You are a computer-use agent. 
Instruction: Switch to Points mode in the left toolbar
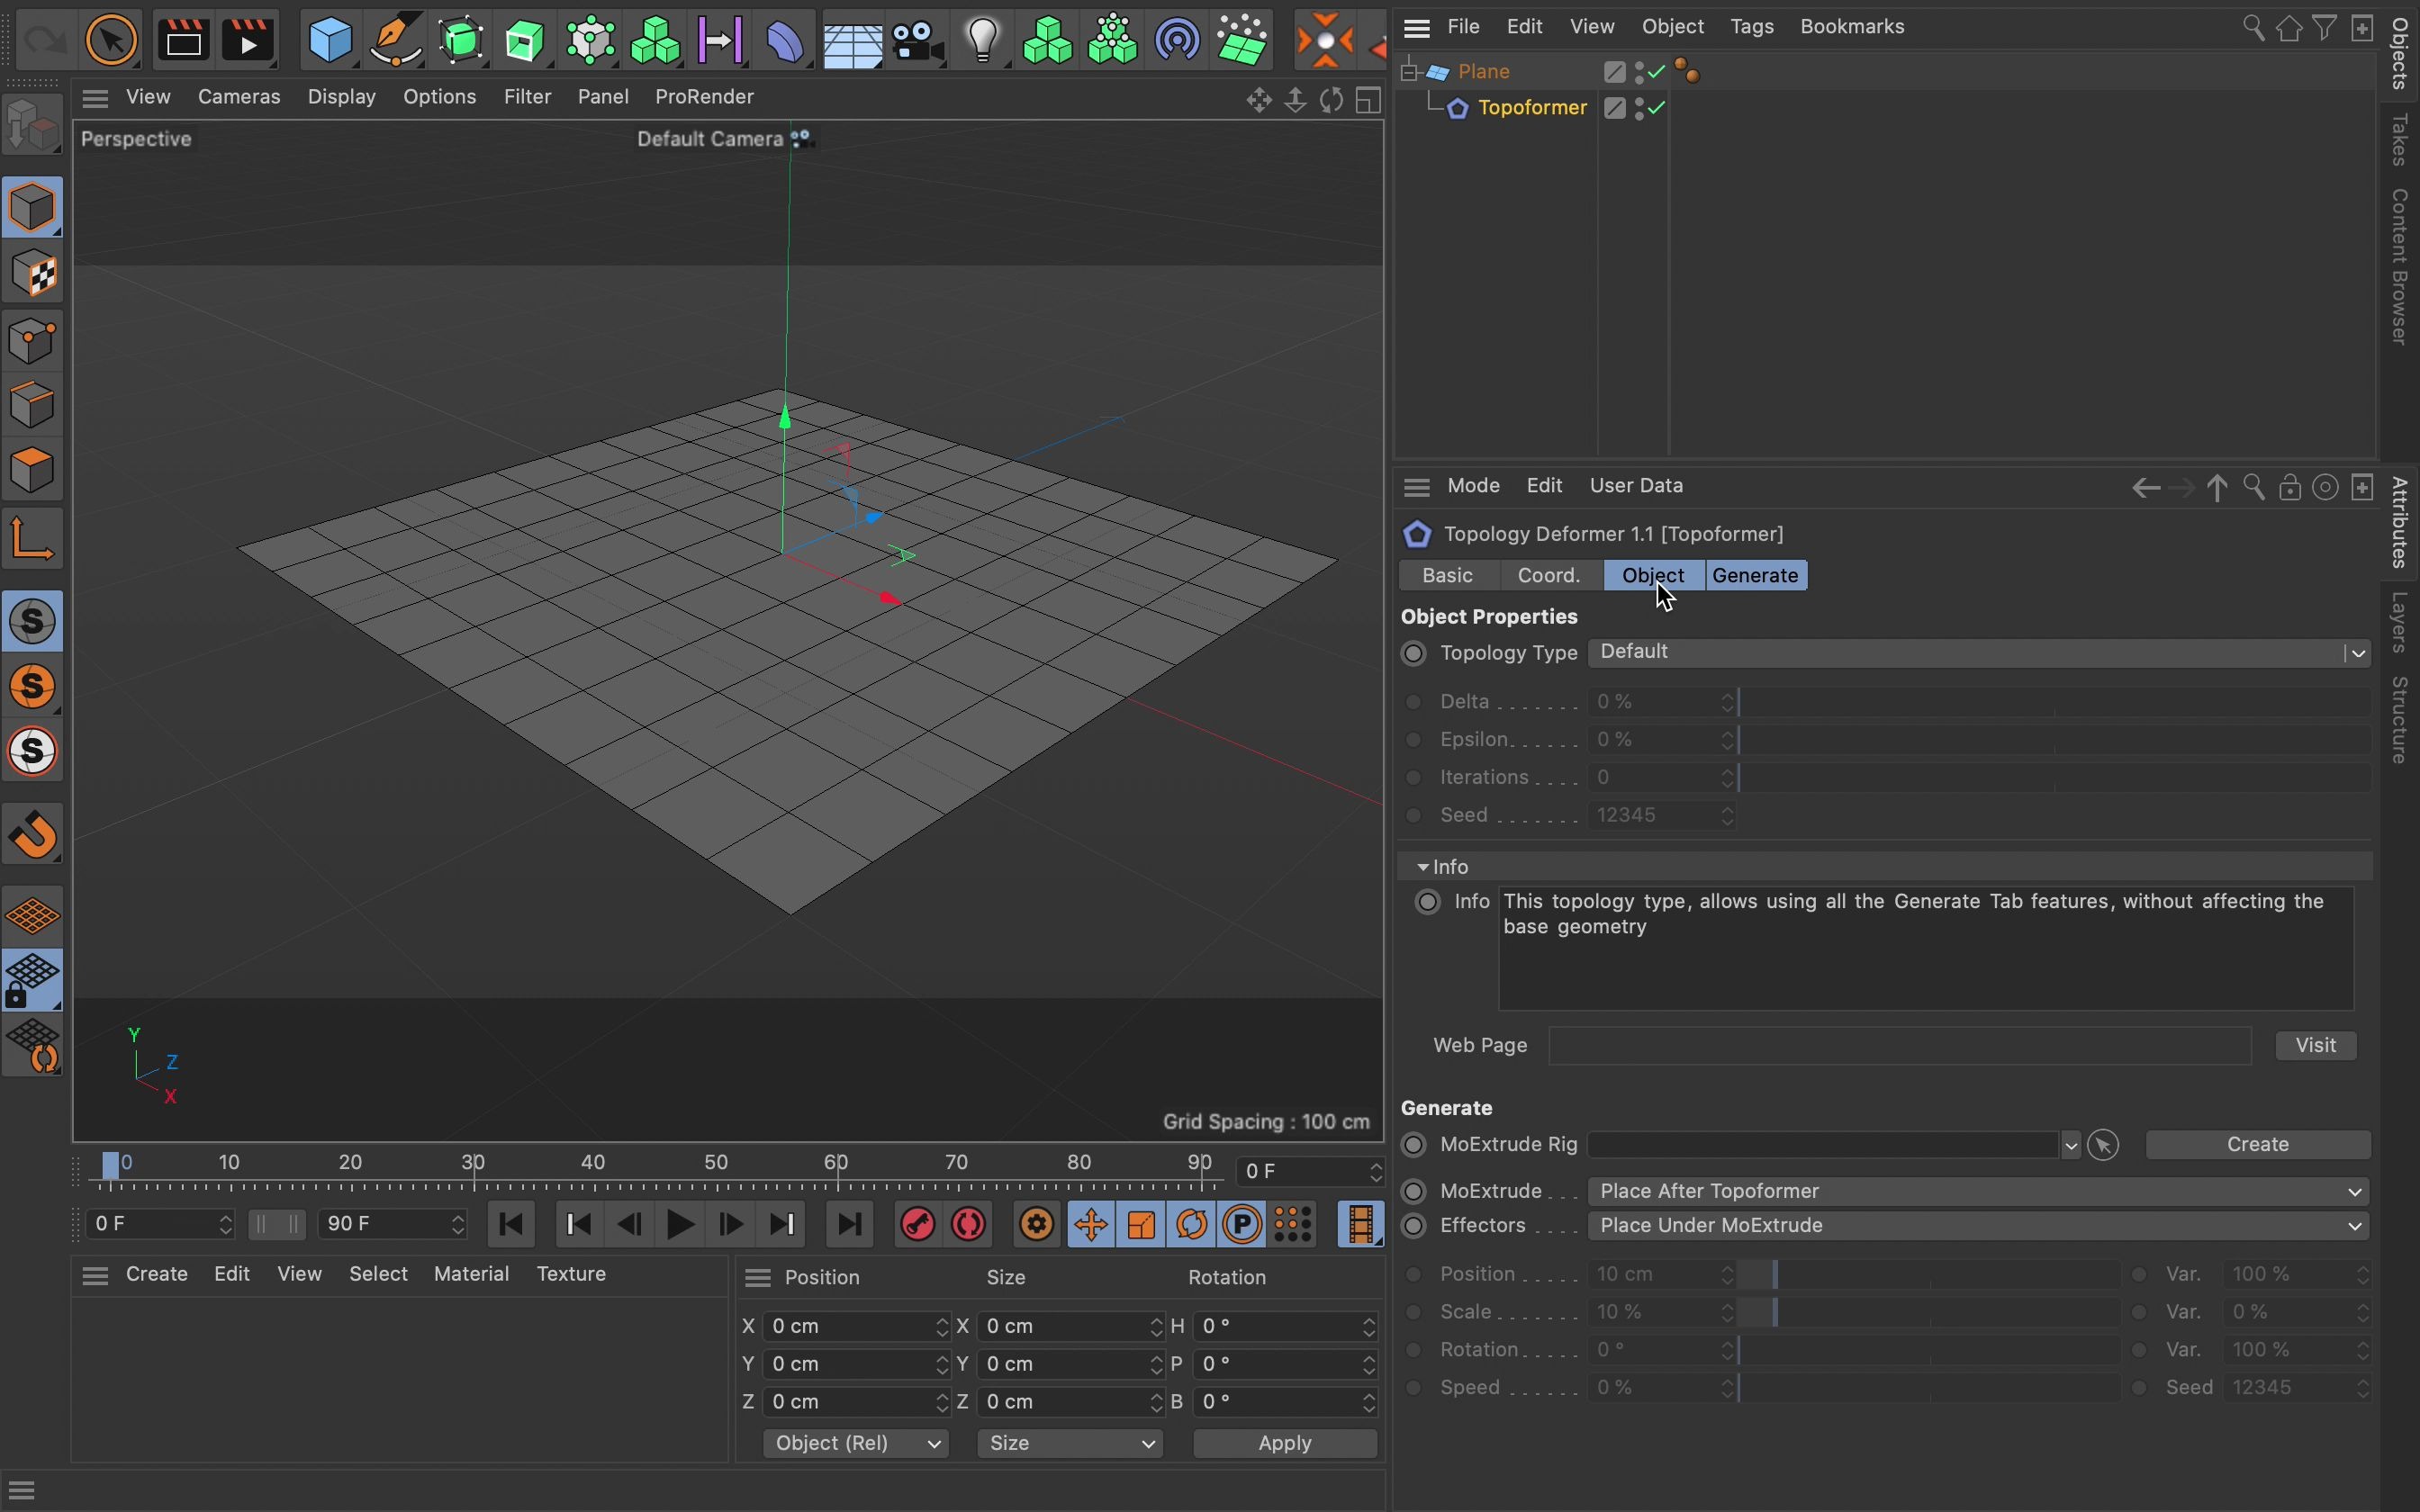pos(33,340)
